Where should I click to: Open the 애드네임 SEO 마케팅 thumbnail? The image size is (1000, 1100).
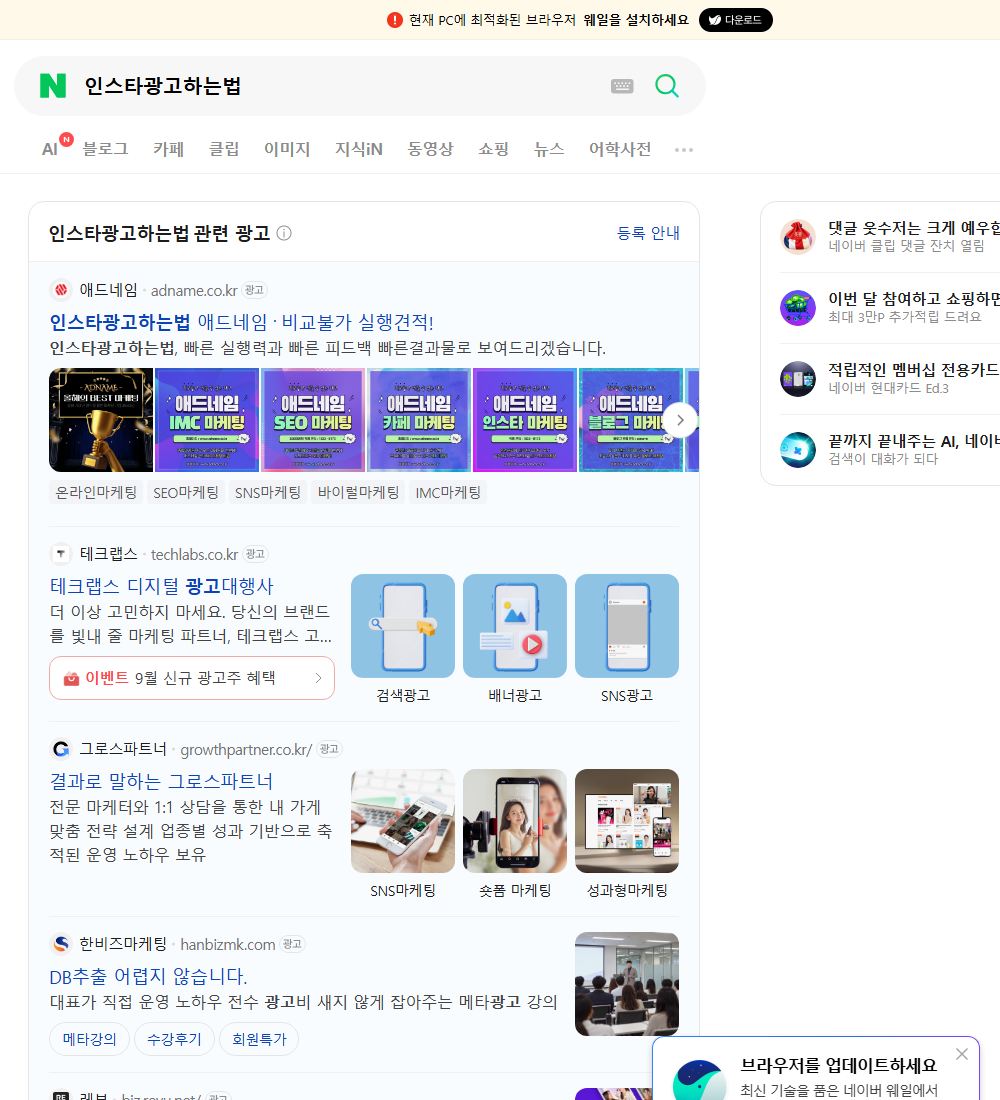pyautogui.click(x=313, y=420)
